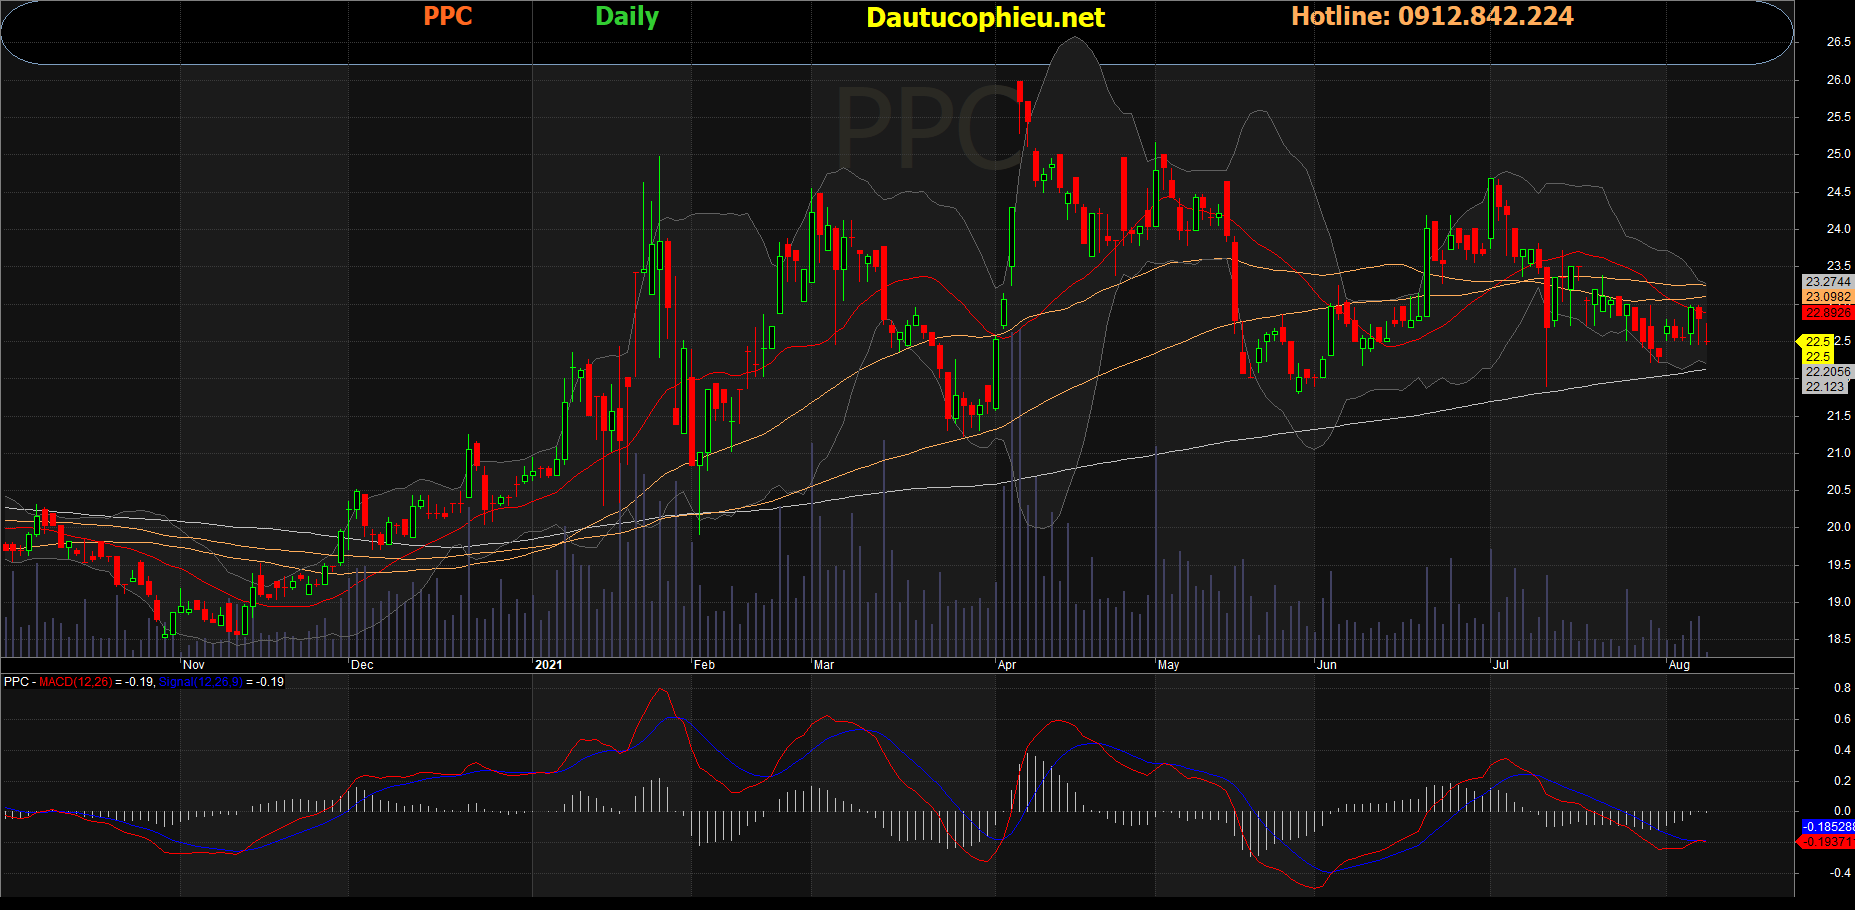Image resolution: width=1855 pixels, height=910 pixels.
Task: Select the Apr marker on the time axis
Action: 1007,665
